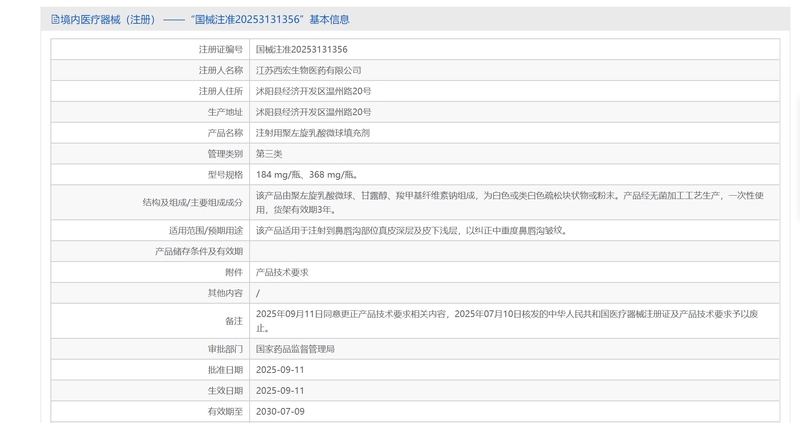
Task: Click expiry date value 2030-07-09
Action: coord(280,411)
